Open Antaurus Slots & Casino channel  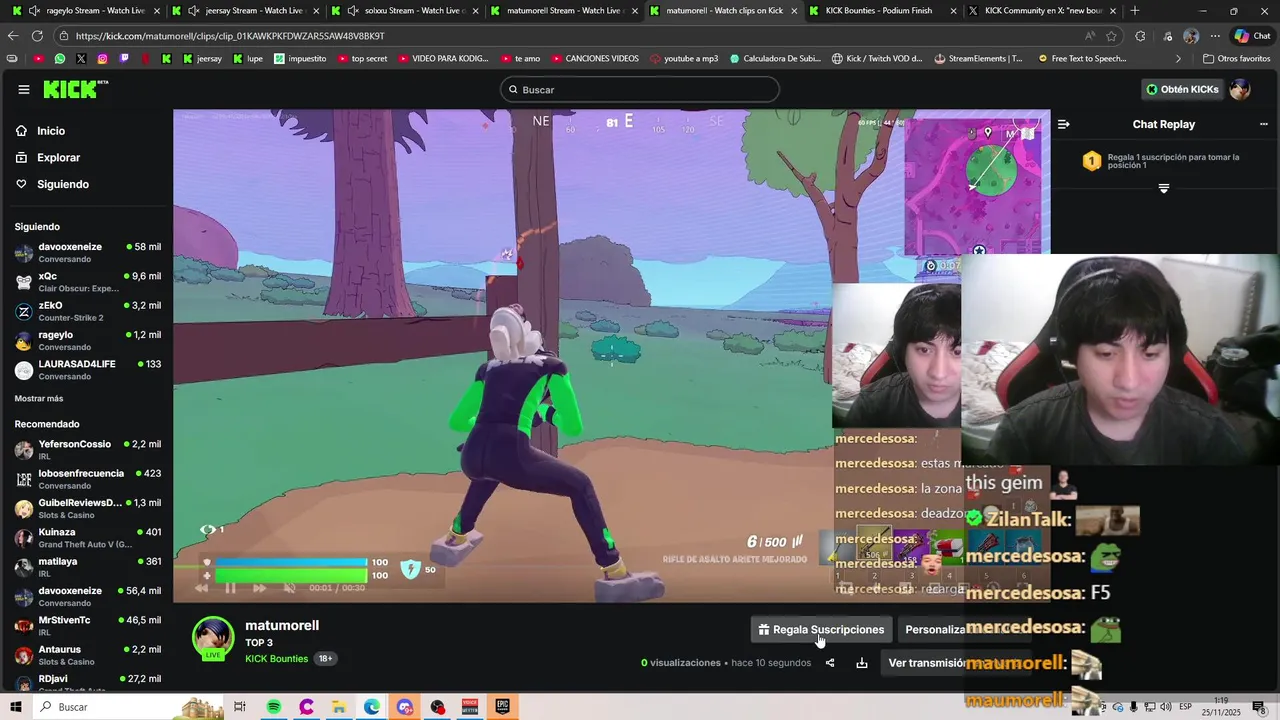[87, 655]
